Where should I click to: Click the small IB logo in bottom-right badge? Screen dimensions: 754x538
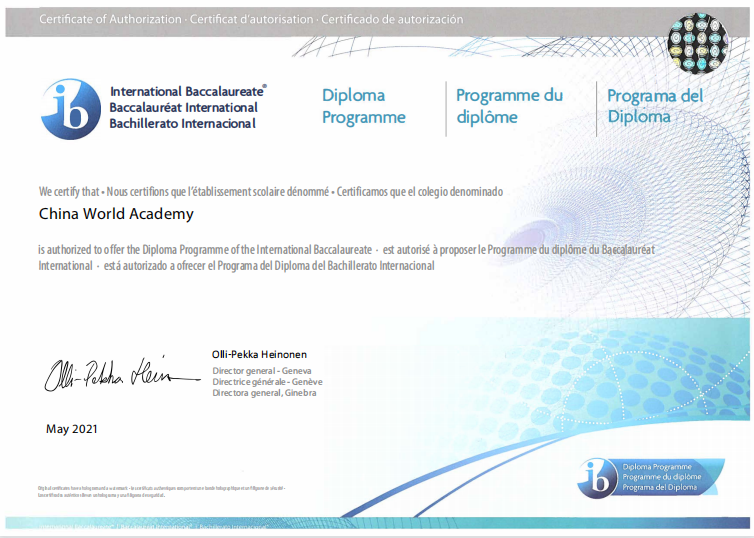click(x=598, y=478)
